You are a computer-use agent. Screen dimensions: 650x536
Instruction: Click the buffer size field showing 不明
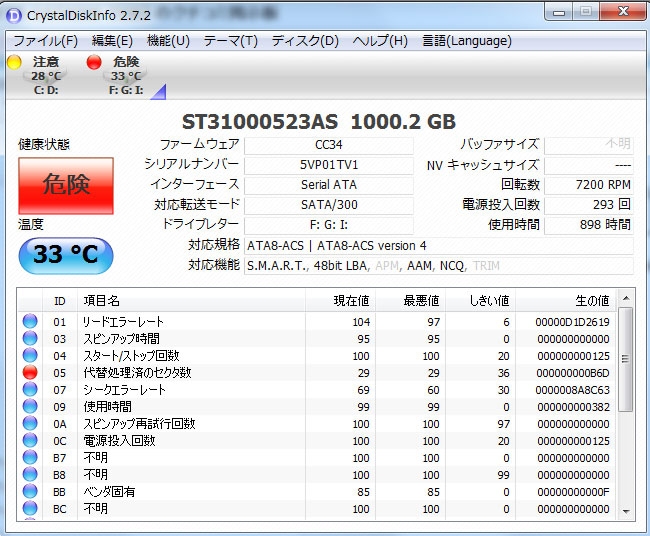pos(589,145)
